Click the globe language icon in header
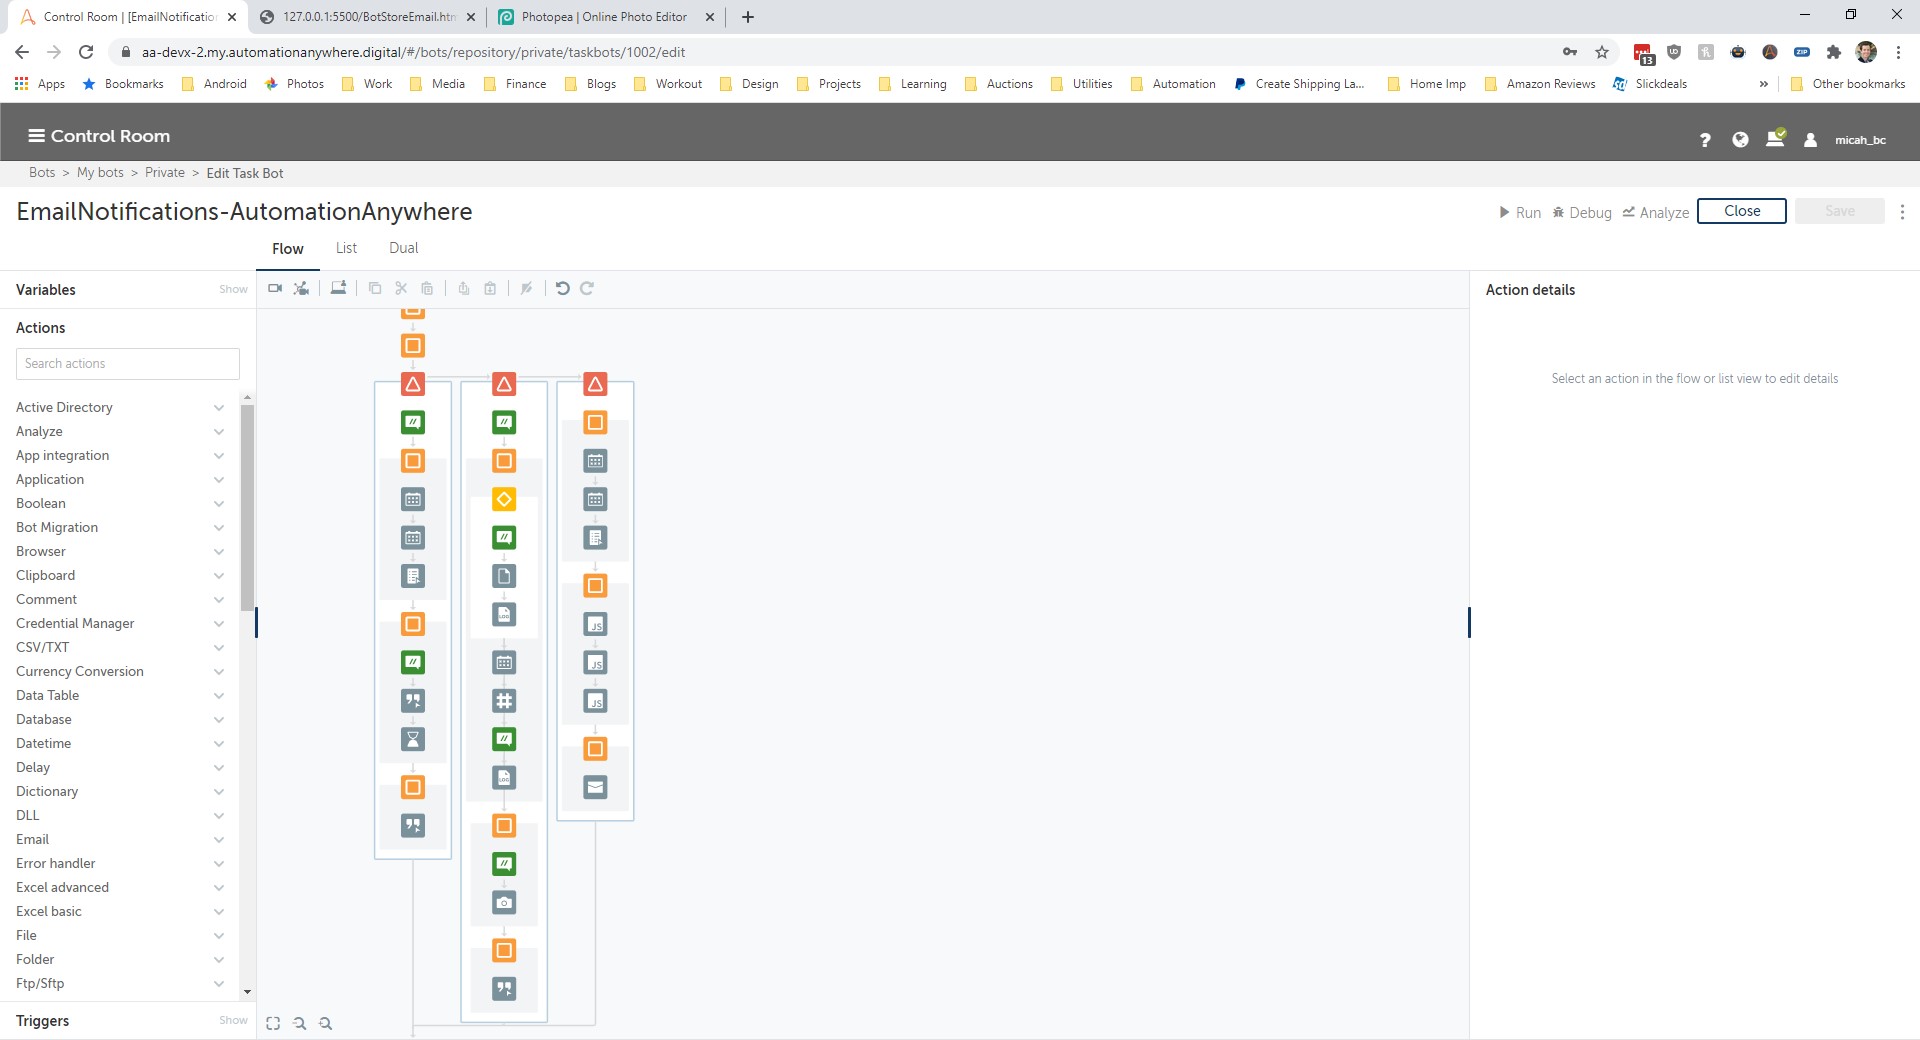Image resolution: width=1920 pixels, height=1040 pixels. click(1740, 140)
